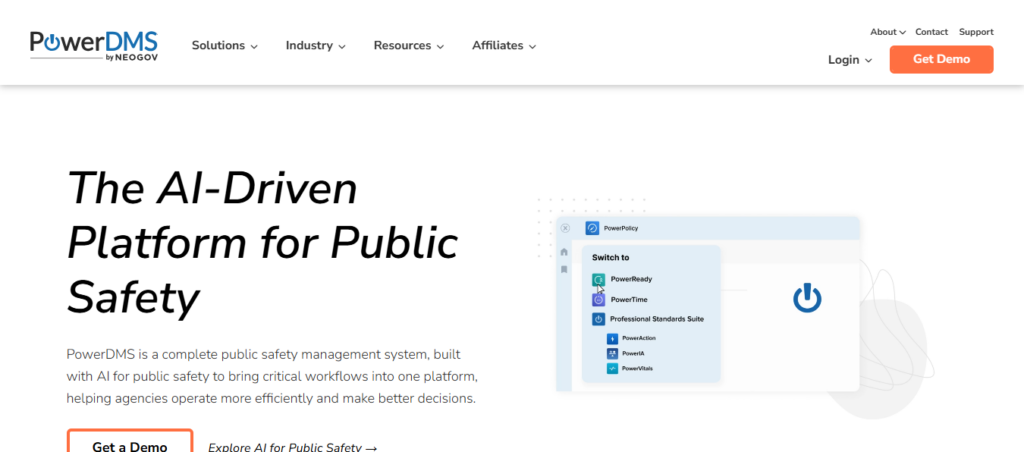Click the orange Get Demo button

click(941, 59)
